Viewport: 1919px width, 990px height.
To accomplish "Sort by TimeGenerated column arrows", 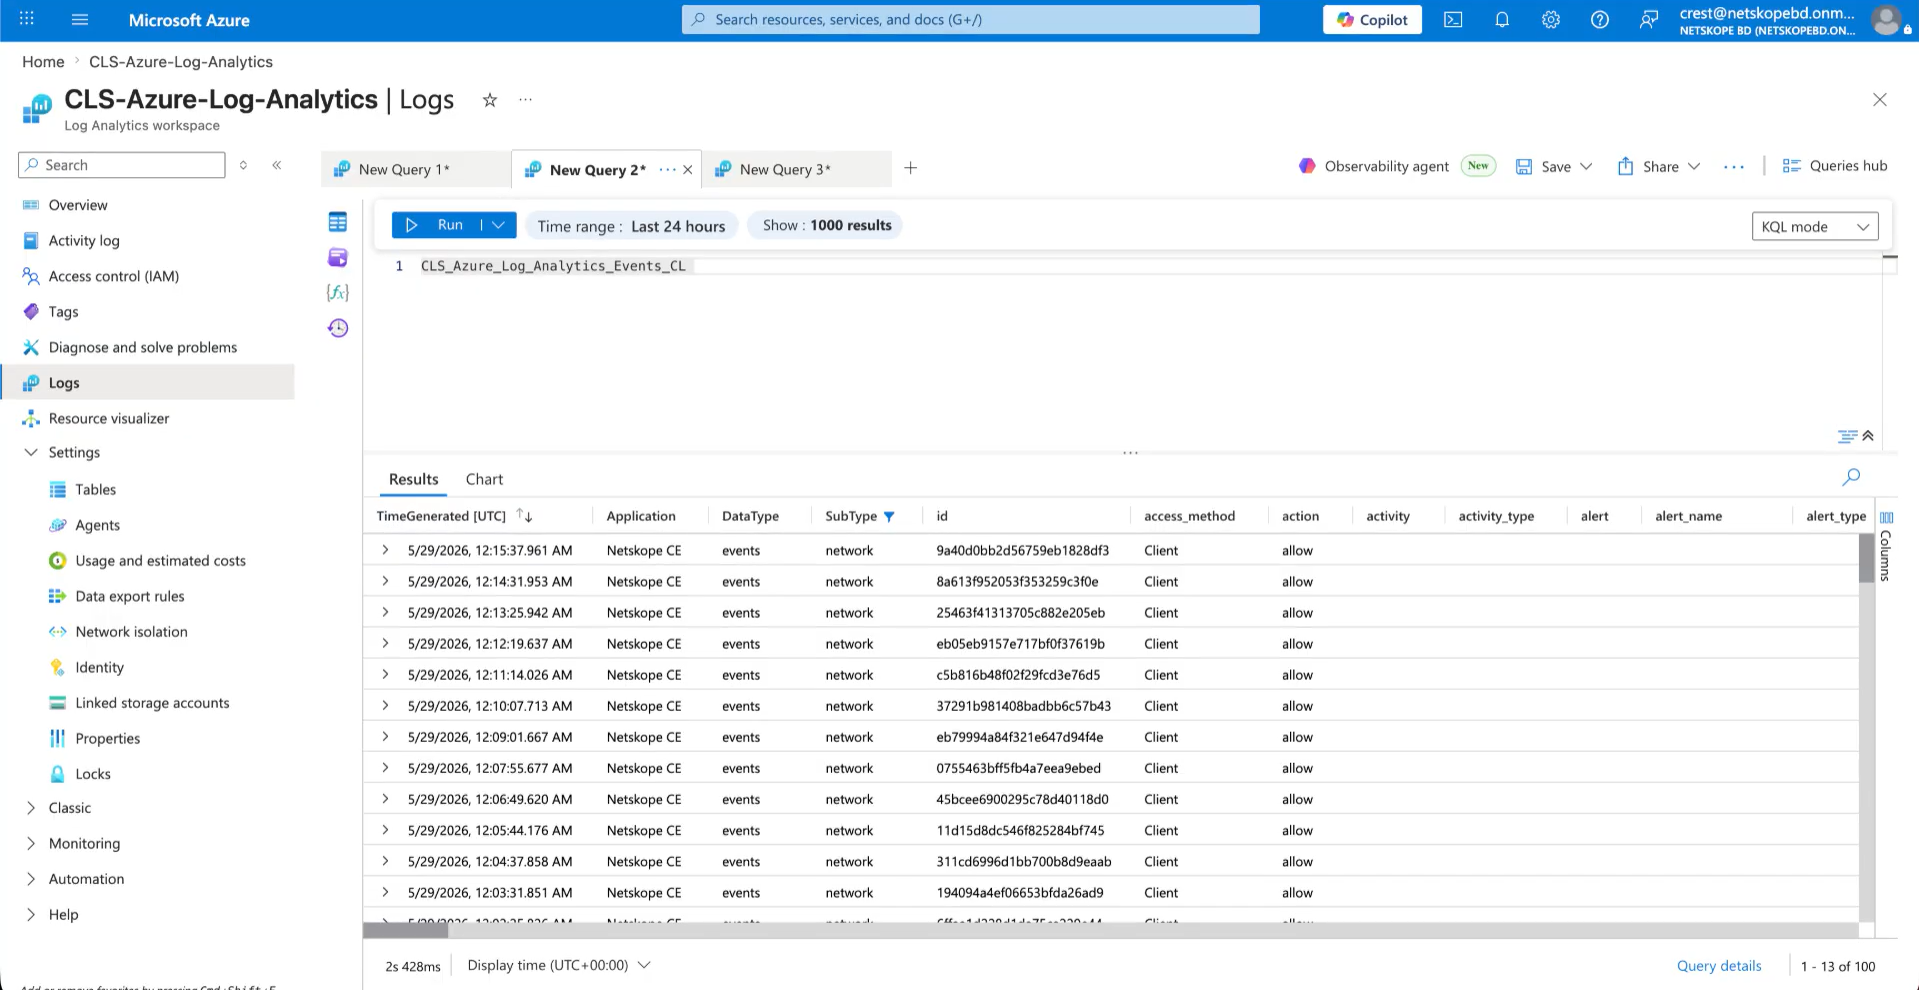I will click(x=525, y=516).
